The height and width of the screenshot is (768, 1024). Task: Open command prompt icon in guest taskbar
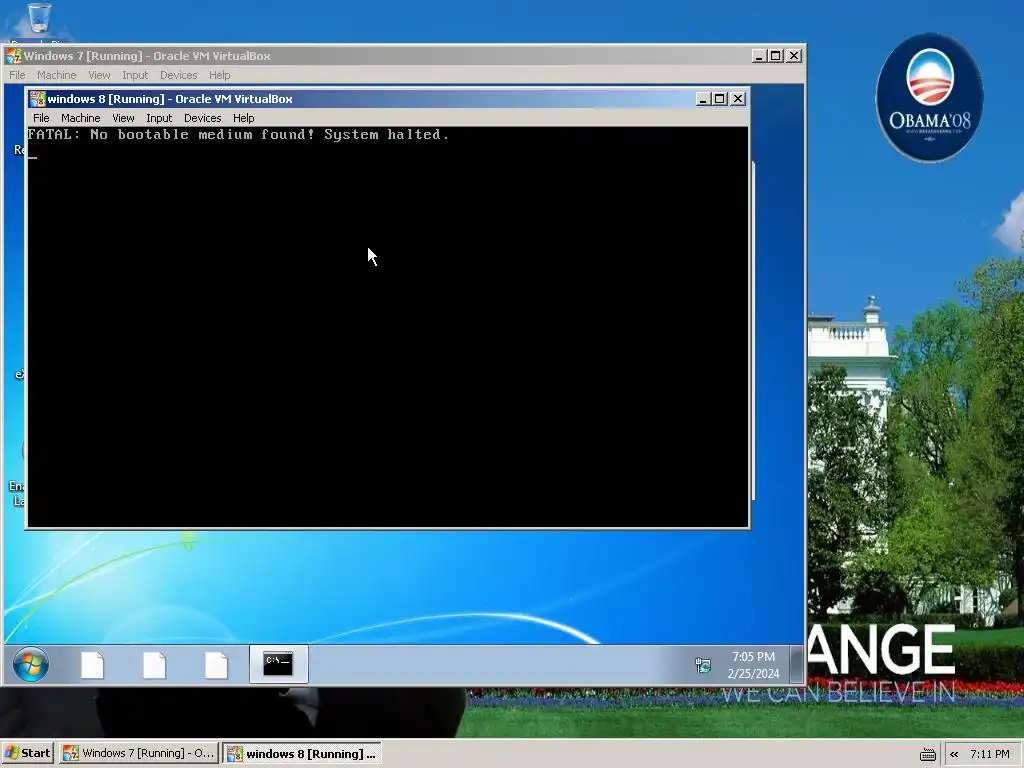click(x=278, y=664)
